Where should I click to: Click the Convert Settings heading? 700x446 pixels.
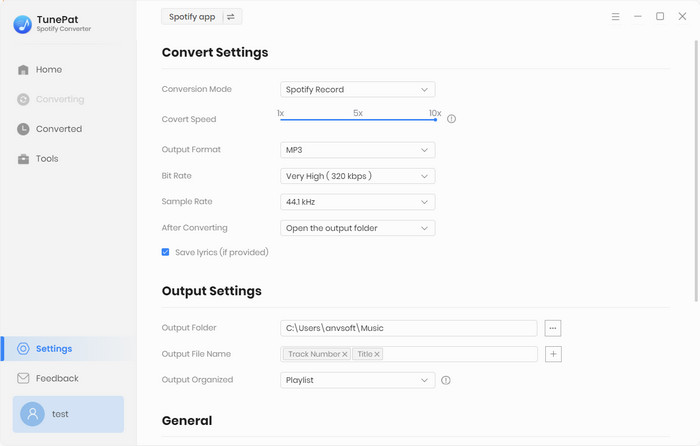point(215,53)
